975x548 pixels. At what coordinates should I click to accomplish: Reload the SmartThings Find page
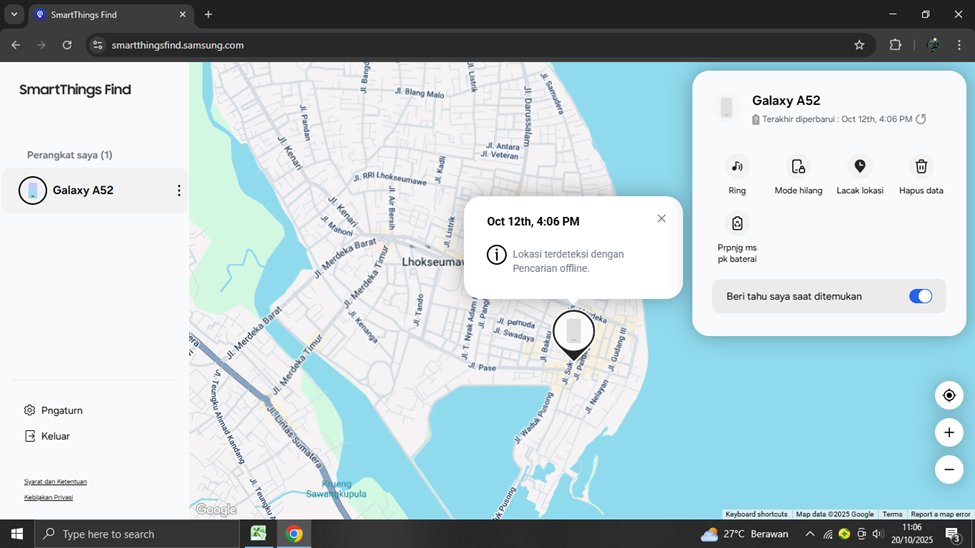[x=67, y=45]
